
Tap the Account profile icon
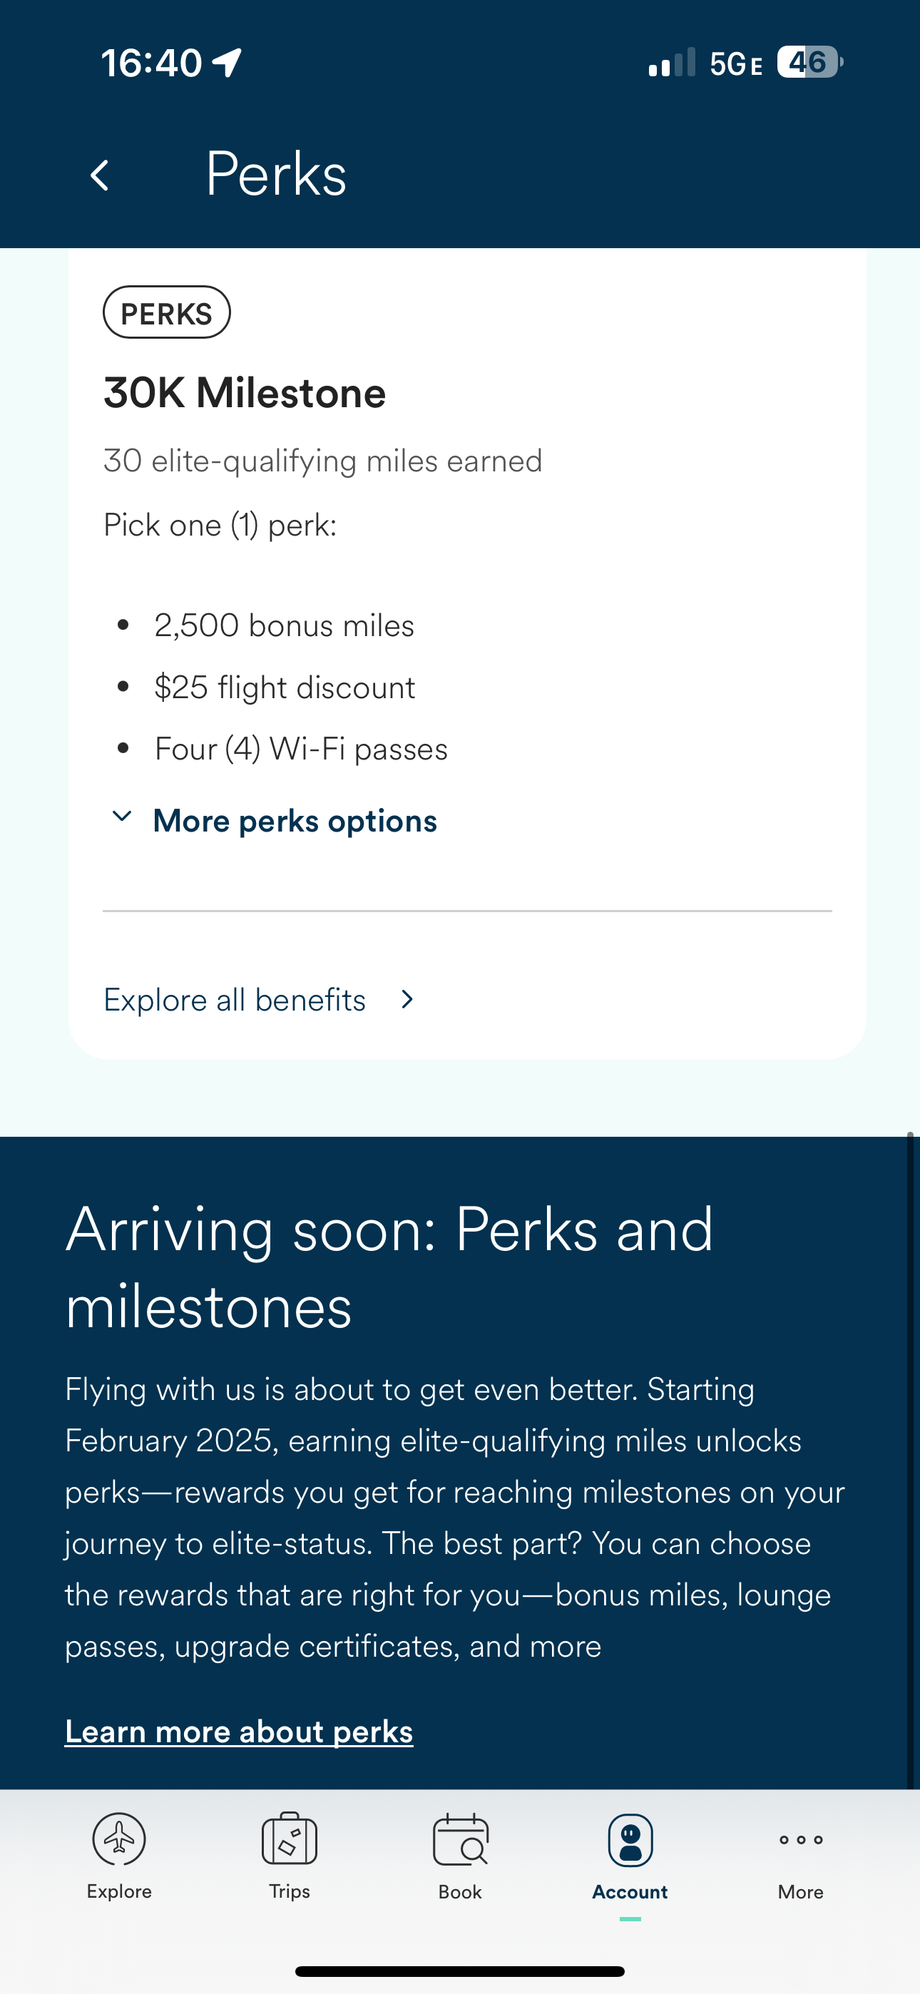point(630,1841)
